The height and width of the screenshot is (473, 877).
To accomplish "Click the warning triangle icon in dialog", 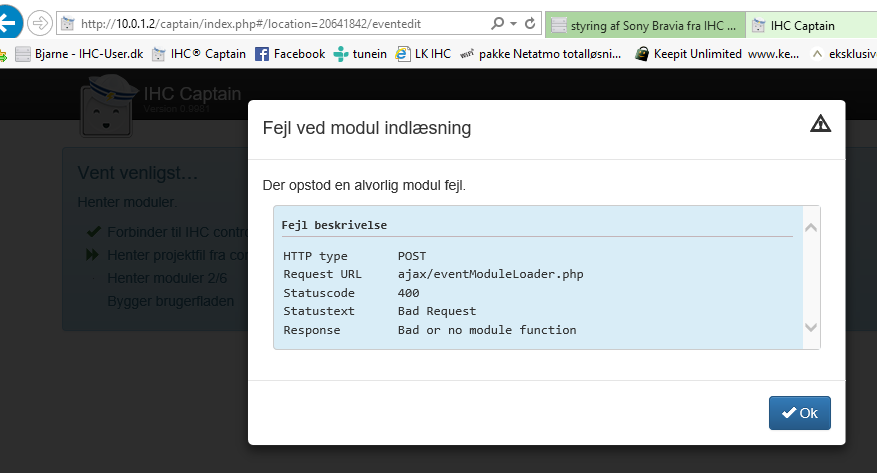I will click(x=820, y=124).
